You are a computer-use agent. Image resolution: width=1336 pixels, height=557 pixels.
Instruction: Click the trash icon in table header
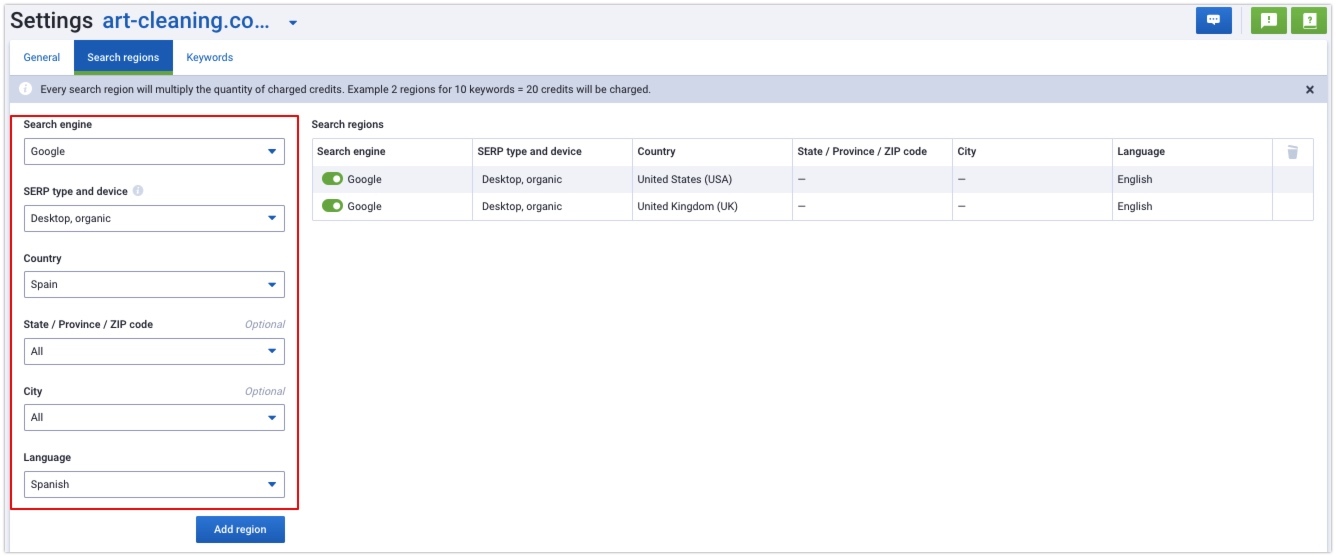pyautogui.click(x=1292, y=152)
